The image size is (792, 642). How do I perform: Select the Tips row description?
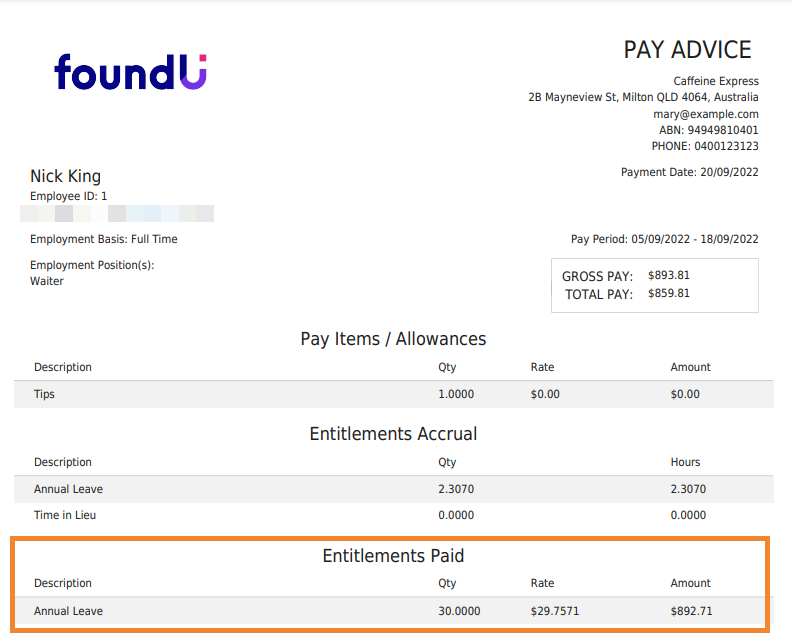(x=44, y=394)
